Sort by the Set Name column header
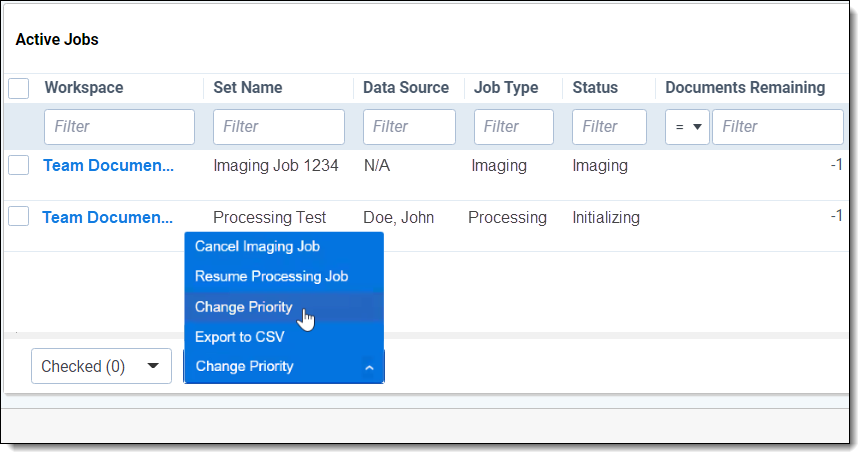This screenshot has width=858, height=452. coord(248,88)
